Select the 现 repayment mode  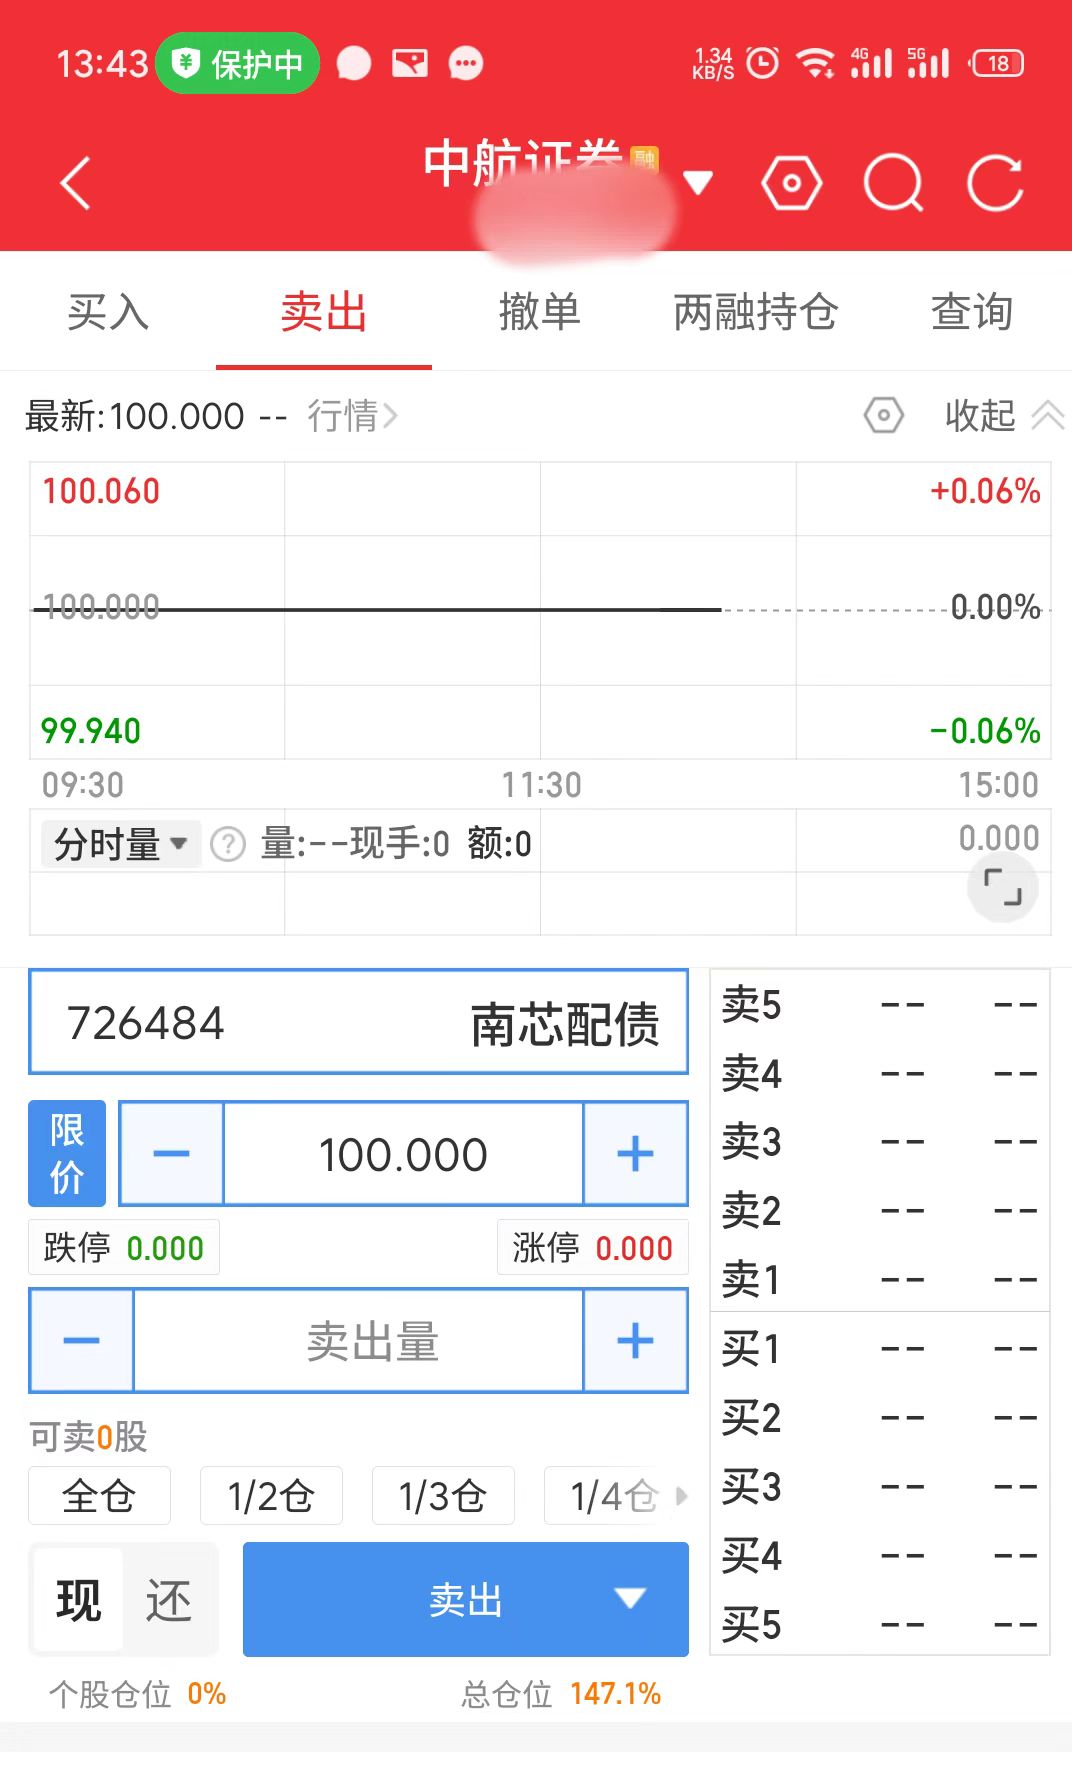[79, 1600]
